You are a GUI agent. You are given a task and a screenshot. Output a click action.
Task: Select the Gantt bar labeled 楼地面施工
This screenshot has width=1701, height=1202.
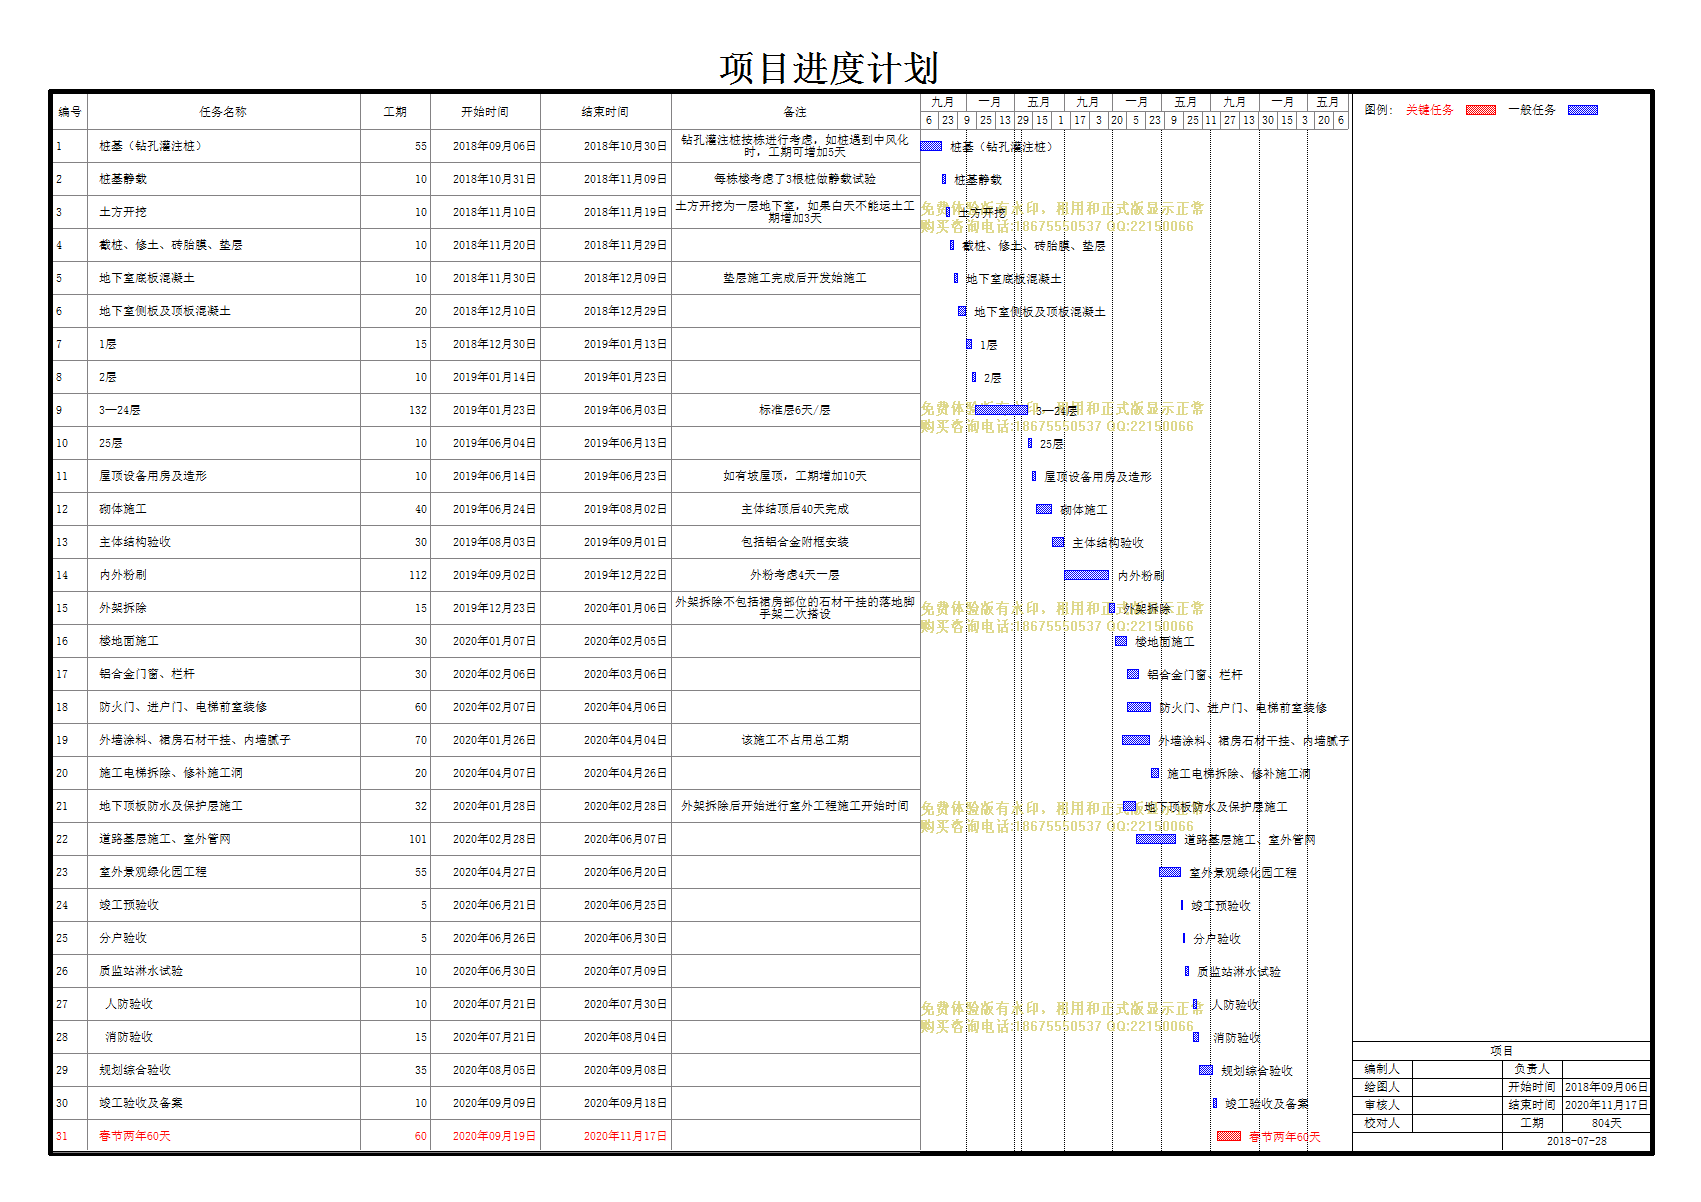tap(1121, 641)
